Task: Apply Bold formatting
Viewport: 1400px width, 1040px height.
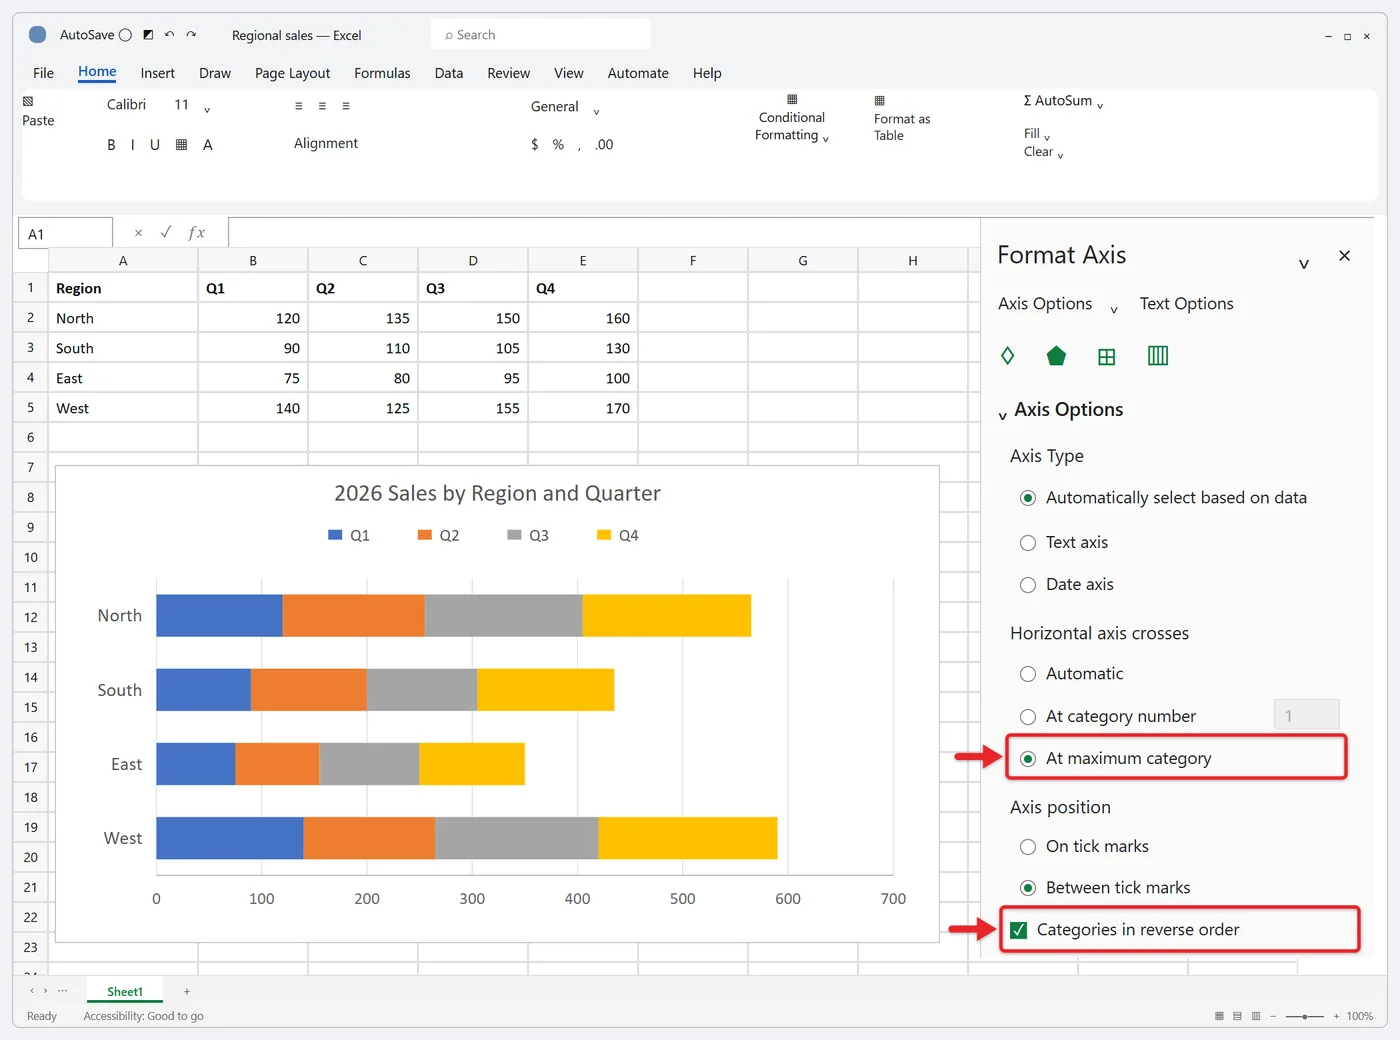Action: click(x=111, y=145)
